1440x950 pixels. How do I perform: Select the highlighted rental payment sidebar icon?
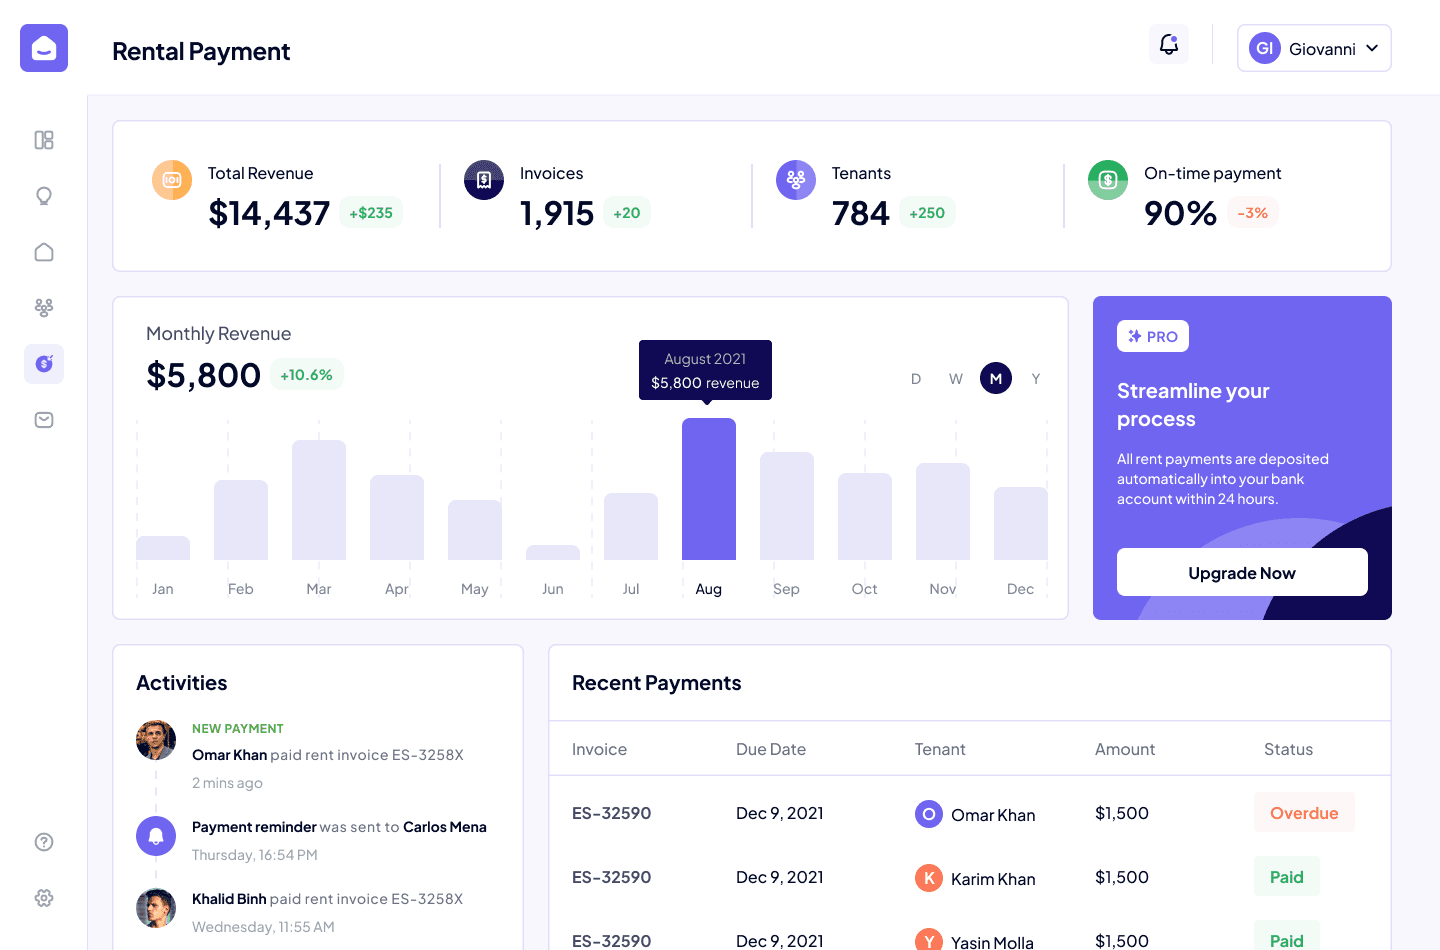click(44, 364)
